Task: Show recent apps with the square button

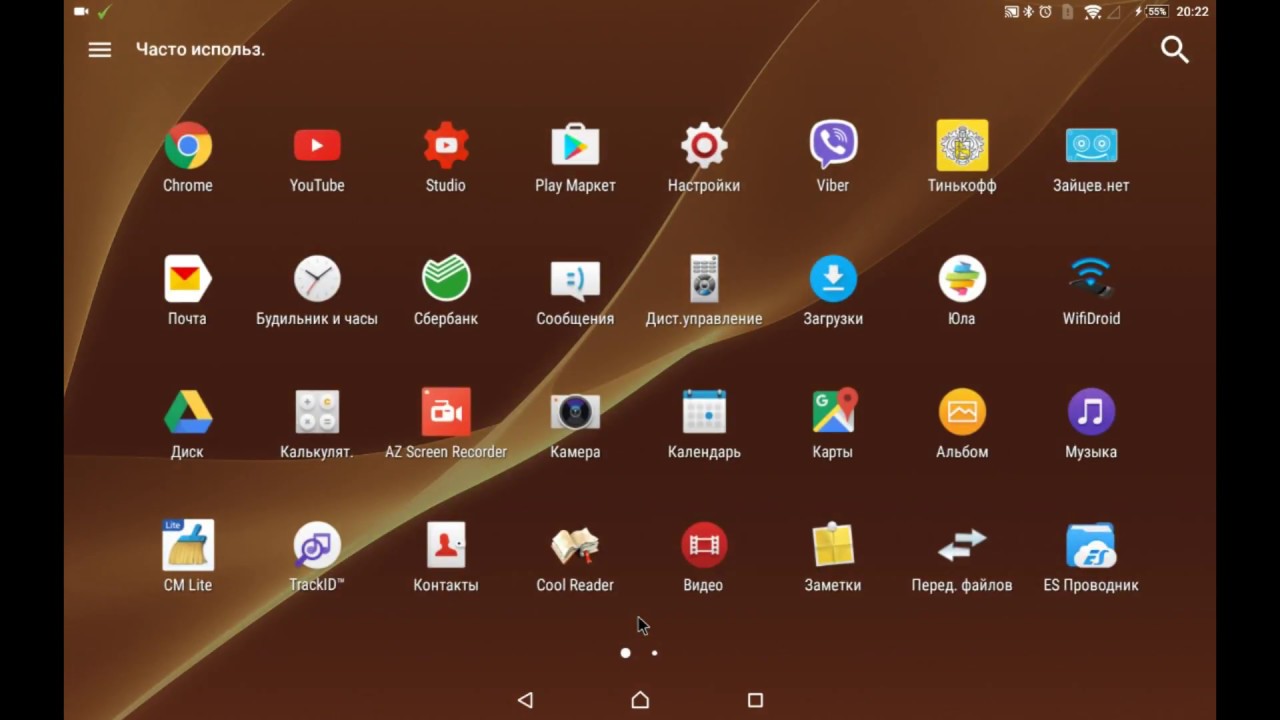Action: (x=755, y=700)
